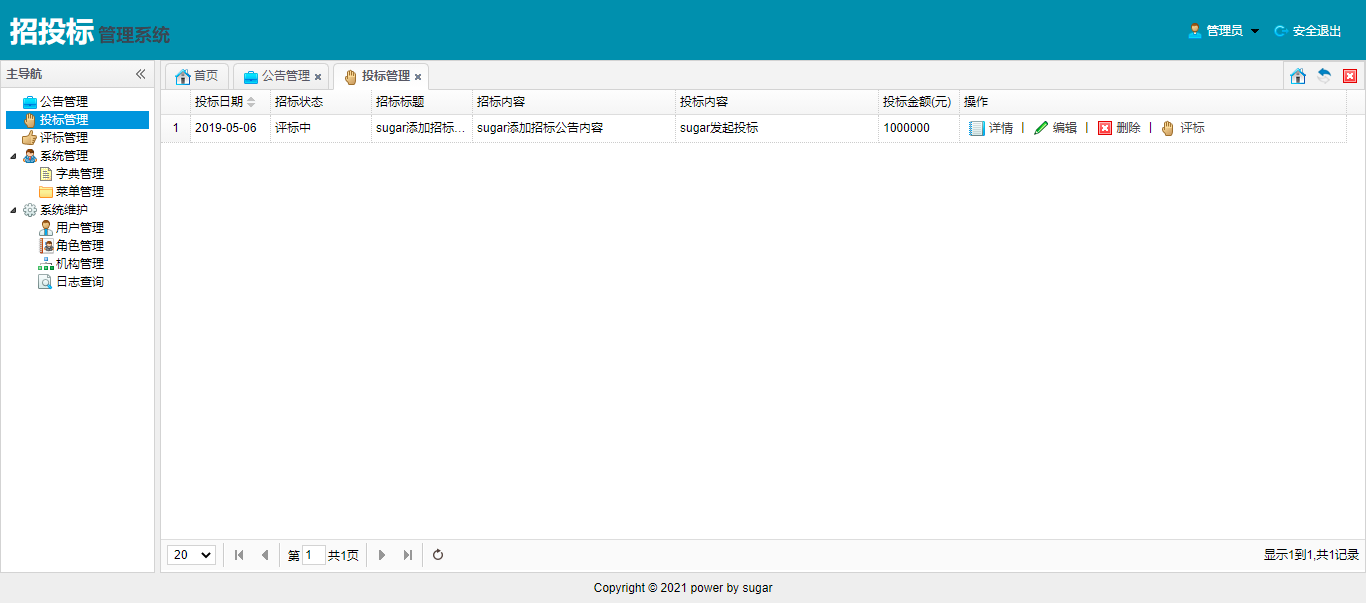Click the sugar添加招标公告内容 cell
The height and width of the screenshot is (603, 1366).
(x=574, y=128)
